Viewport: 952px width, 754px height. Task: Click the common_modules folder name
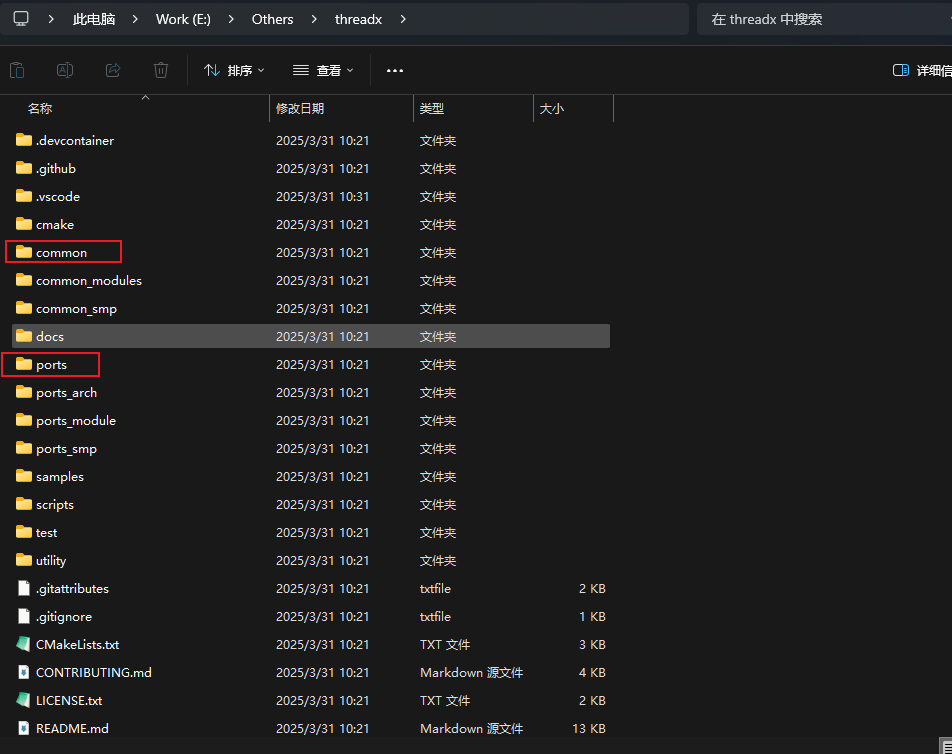(89, 280)
